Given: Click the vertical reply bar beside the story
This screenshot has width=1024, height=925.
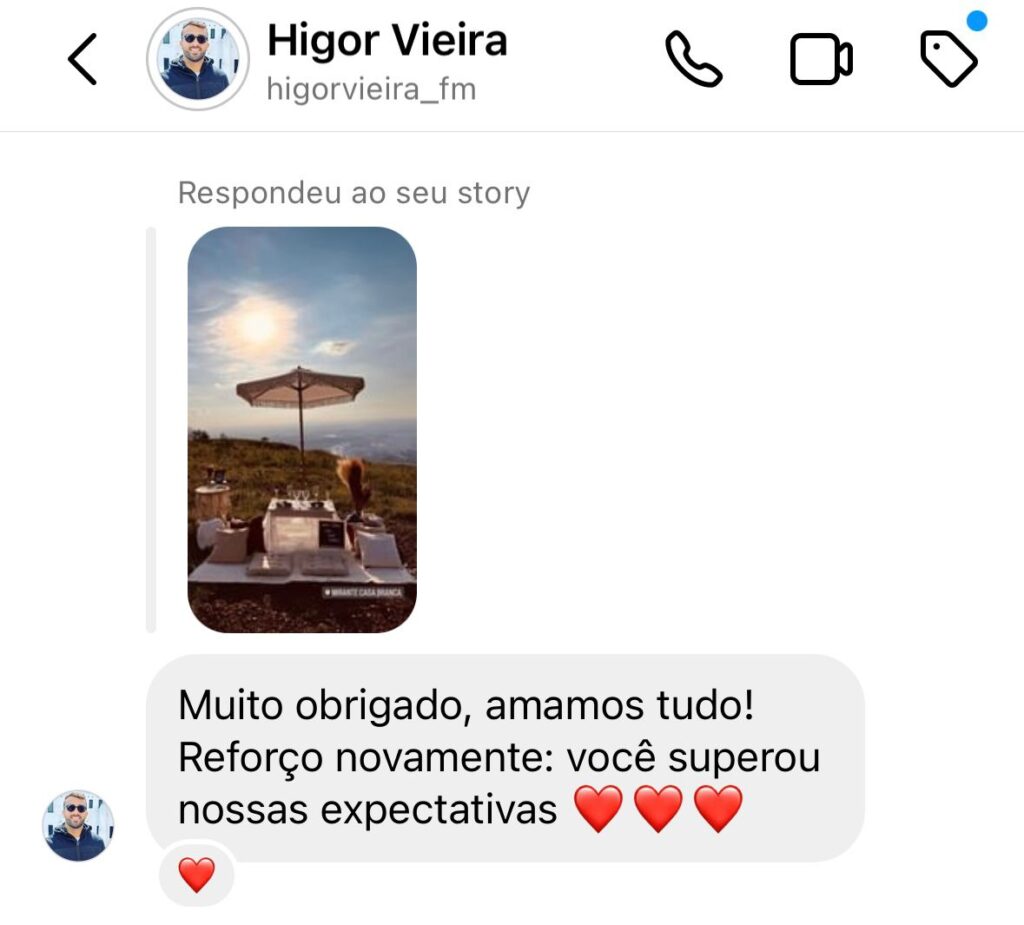Looking at the screenshot, I should tap(151, 429).
